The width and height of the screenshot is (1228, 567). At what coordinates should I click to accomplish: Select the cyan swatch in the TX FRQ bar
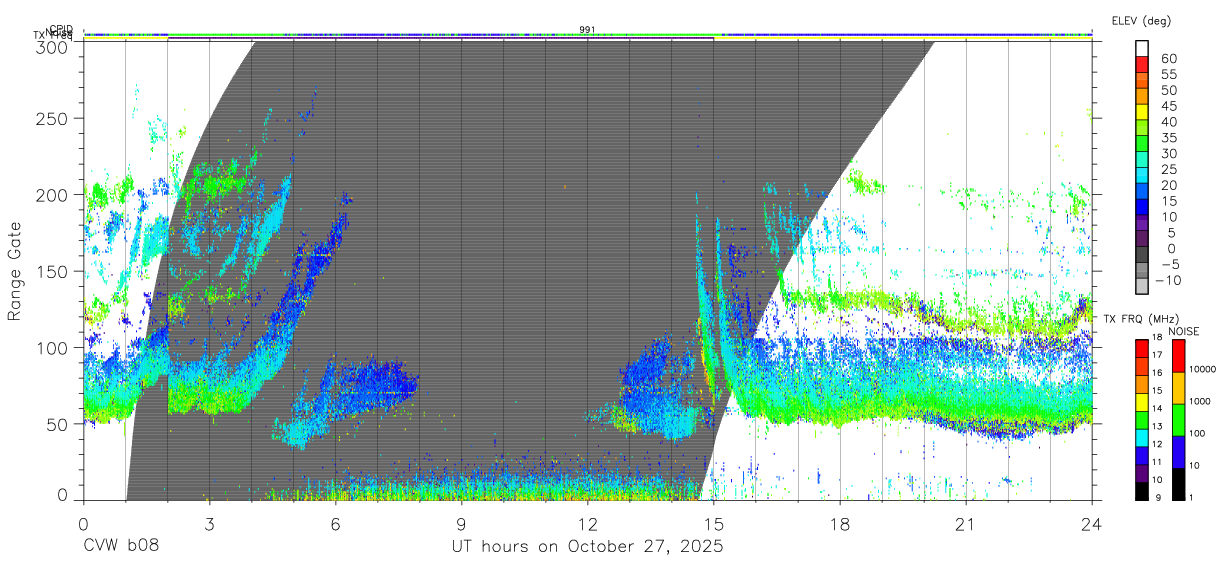(x=1142, y=438)
